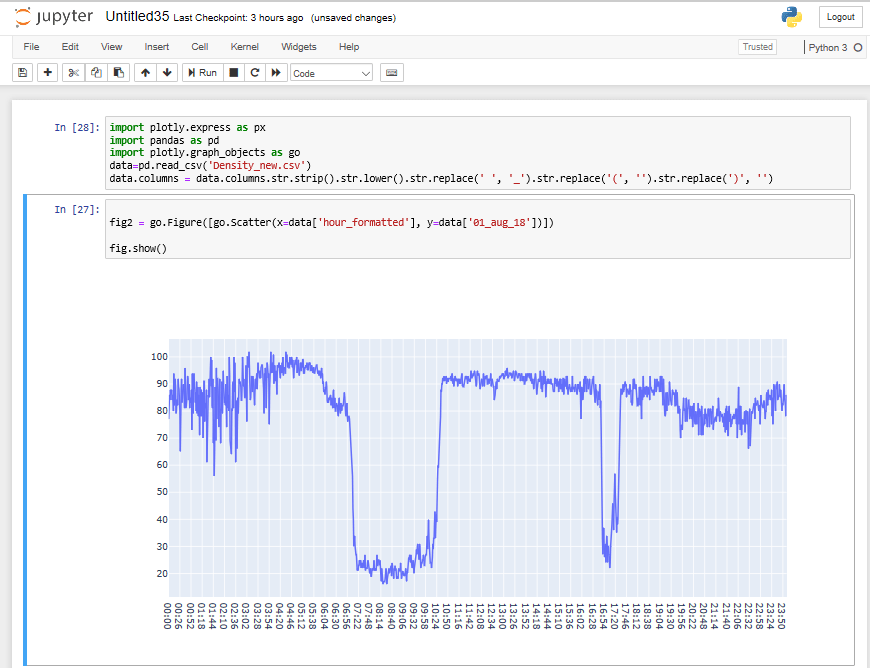Open the cell type Code dropdown

pos(331,73)
